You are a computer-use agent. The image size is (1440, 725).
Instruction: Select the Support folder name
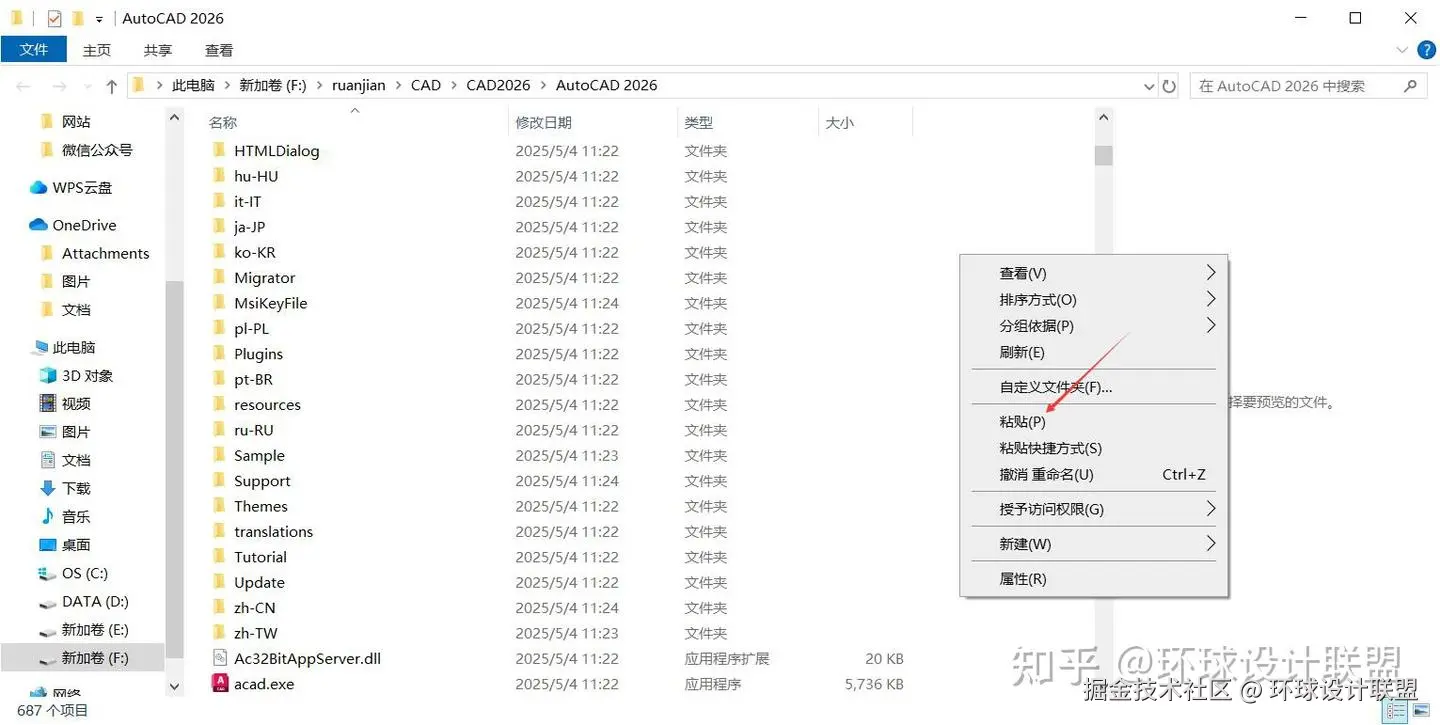click(x=262, y=481)
